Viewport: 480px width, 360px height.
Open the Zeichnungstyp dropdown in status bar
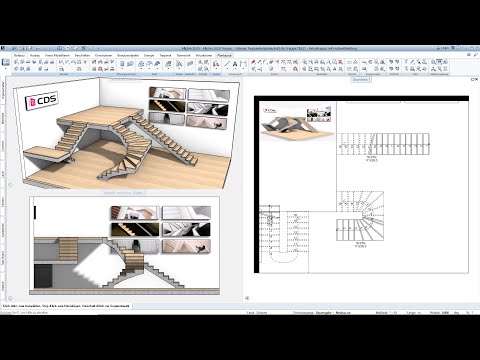tap(322, 313)
